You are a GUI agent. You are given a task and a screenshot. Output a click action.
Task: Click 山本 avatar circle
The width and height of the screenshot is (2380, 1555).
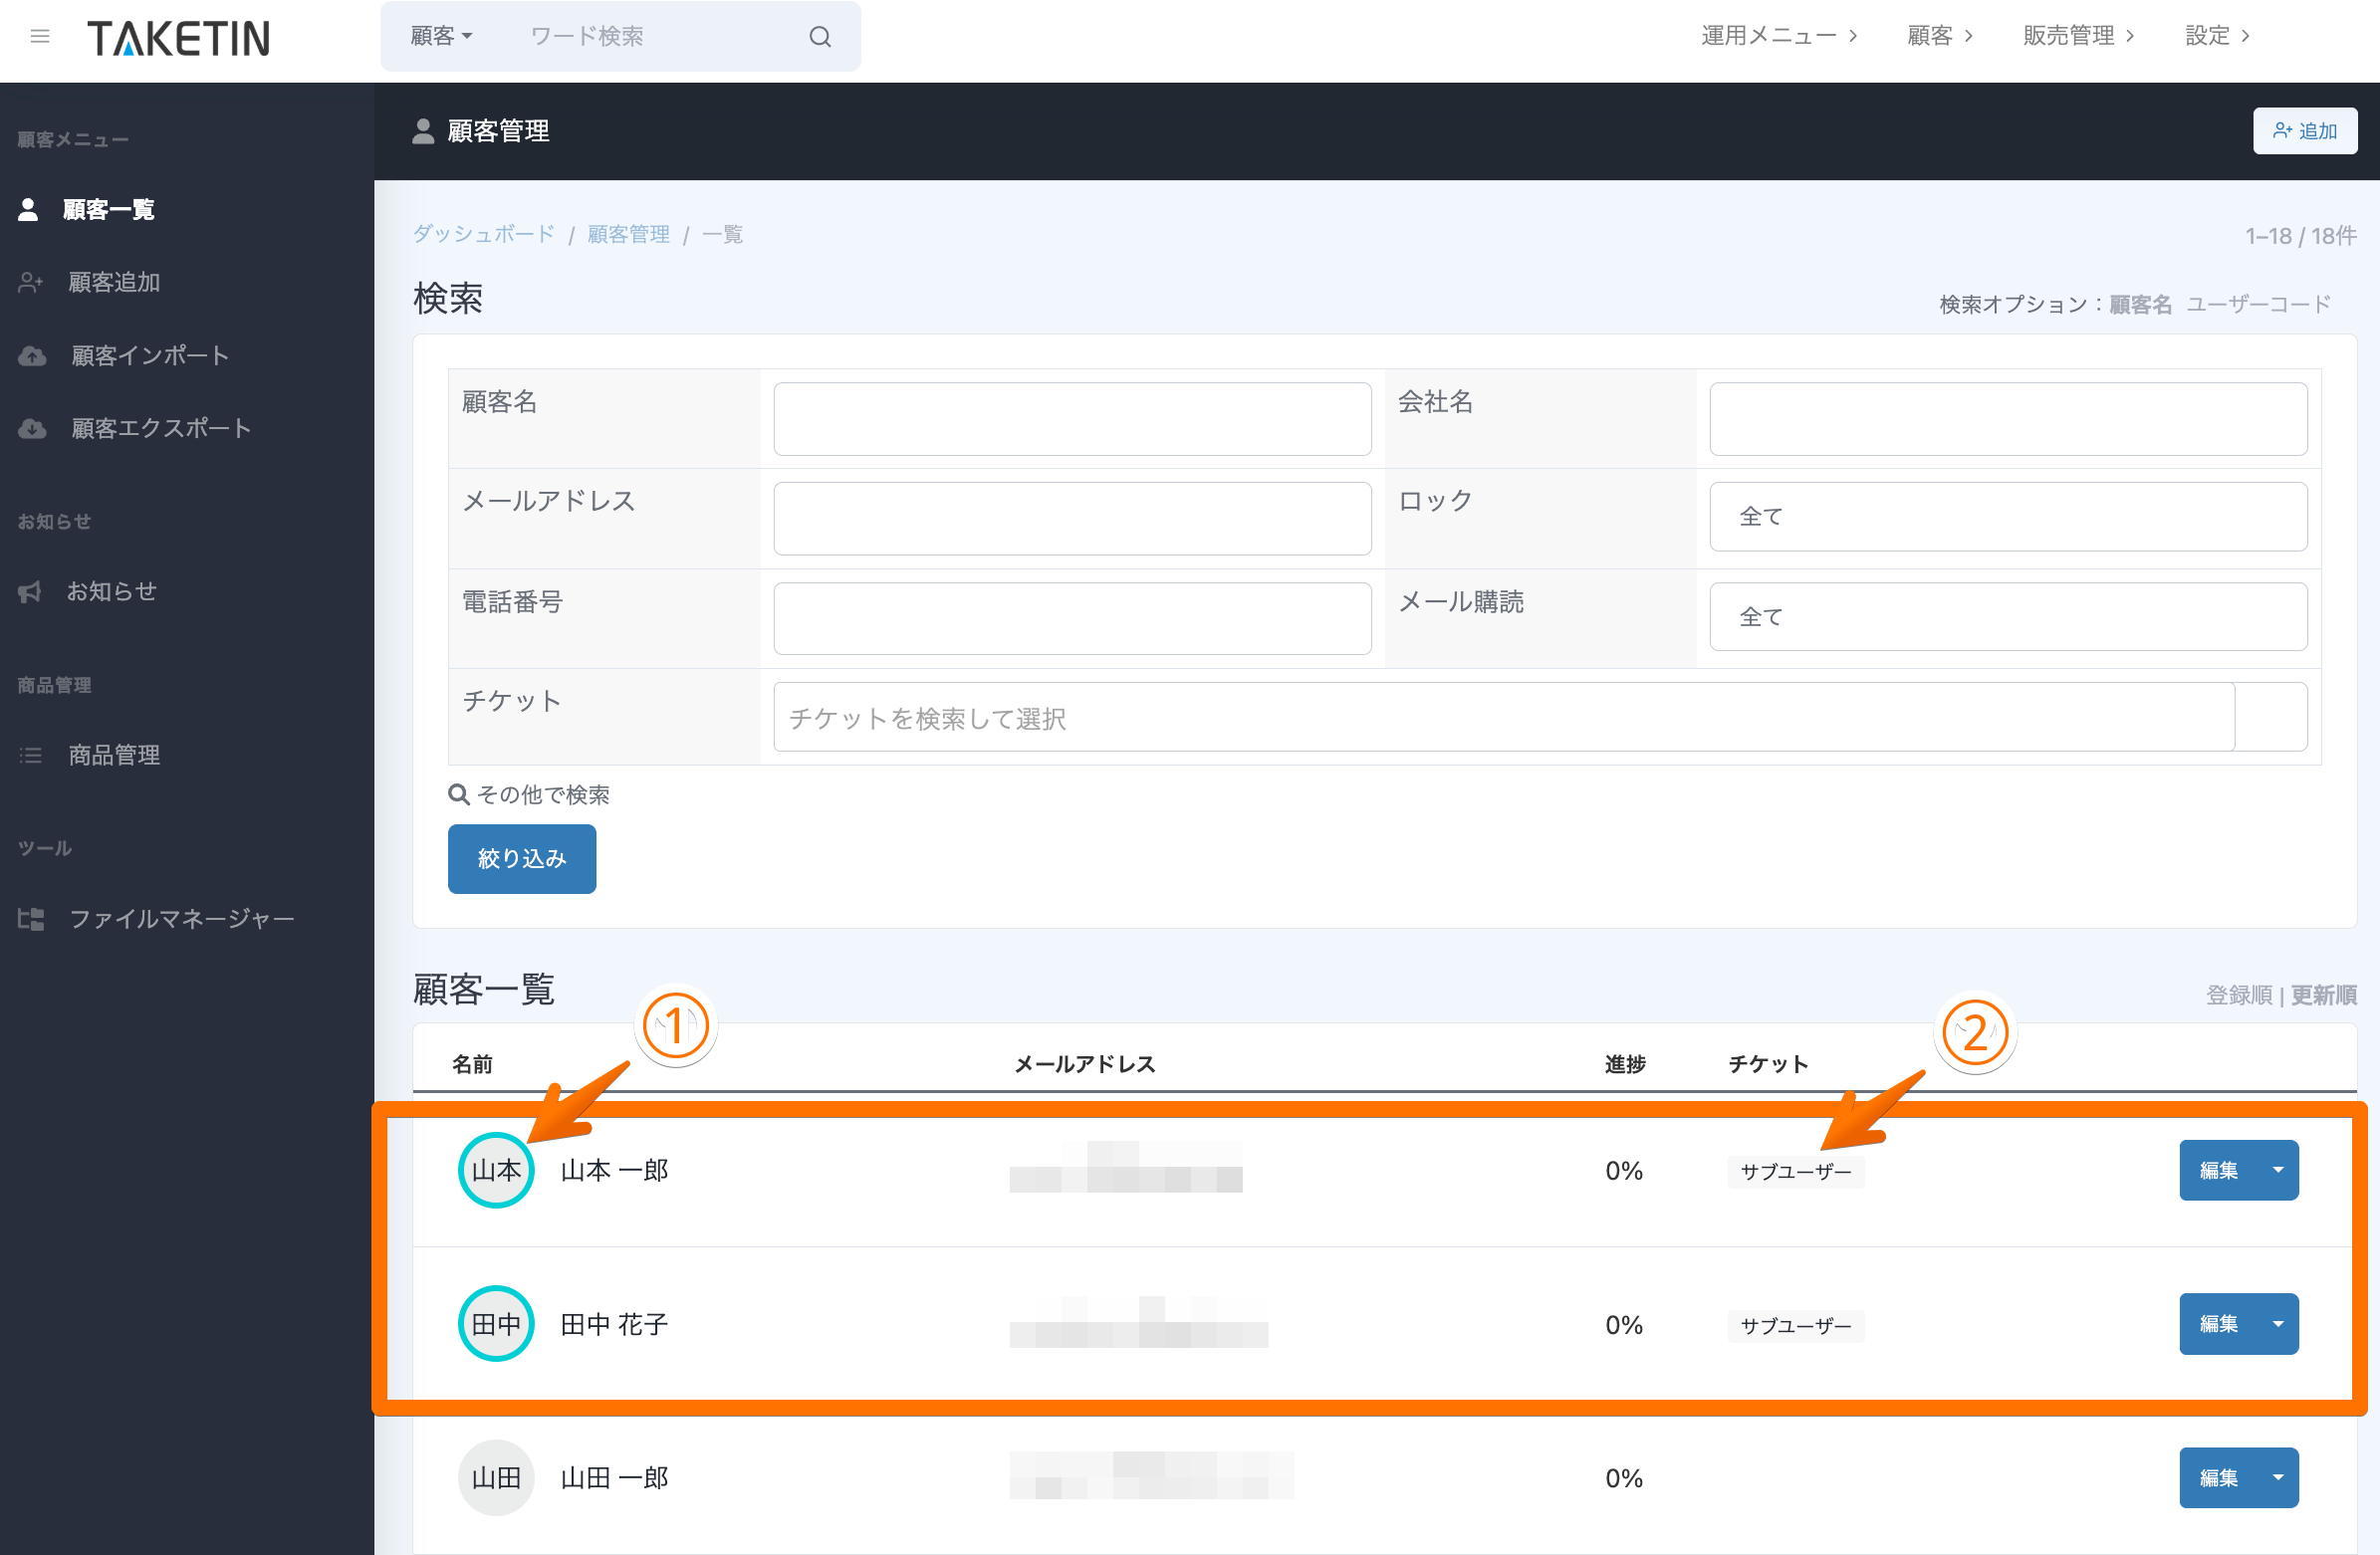tap(496, 1170)
